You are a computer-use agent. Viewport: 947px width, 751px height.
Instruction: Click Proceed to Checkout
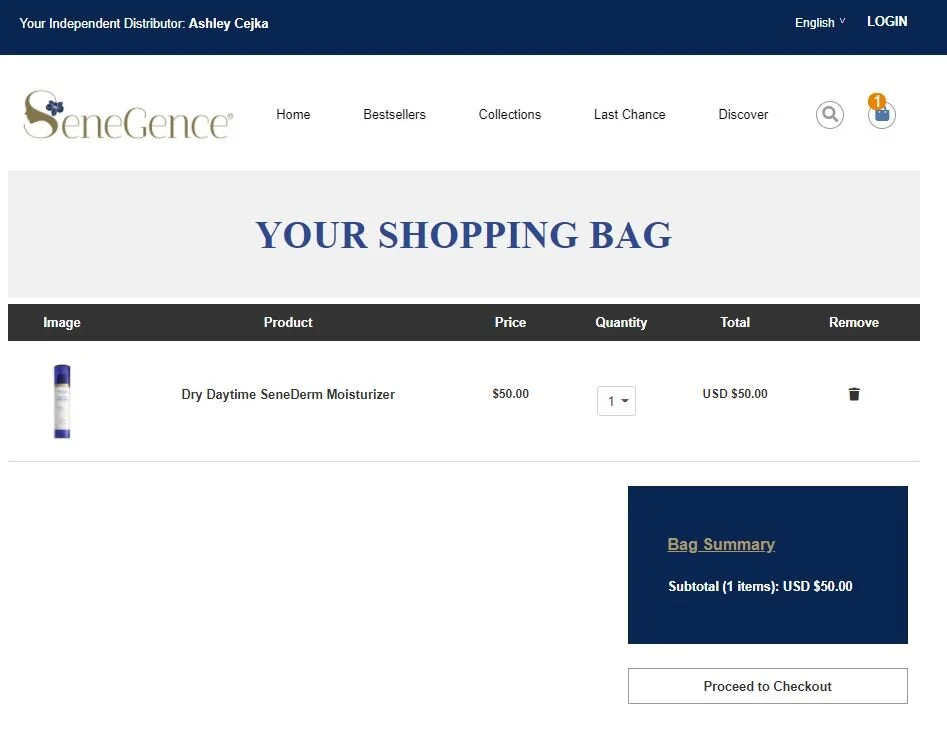click(767, 686)
